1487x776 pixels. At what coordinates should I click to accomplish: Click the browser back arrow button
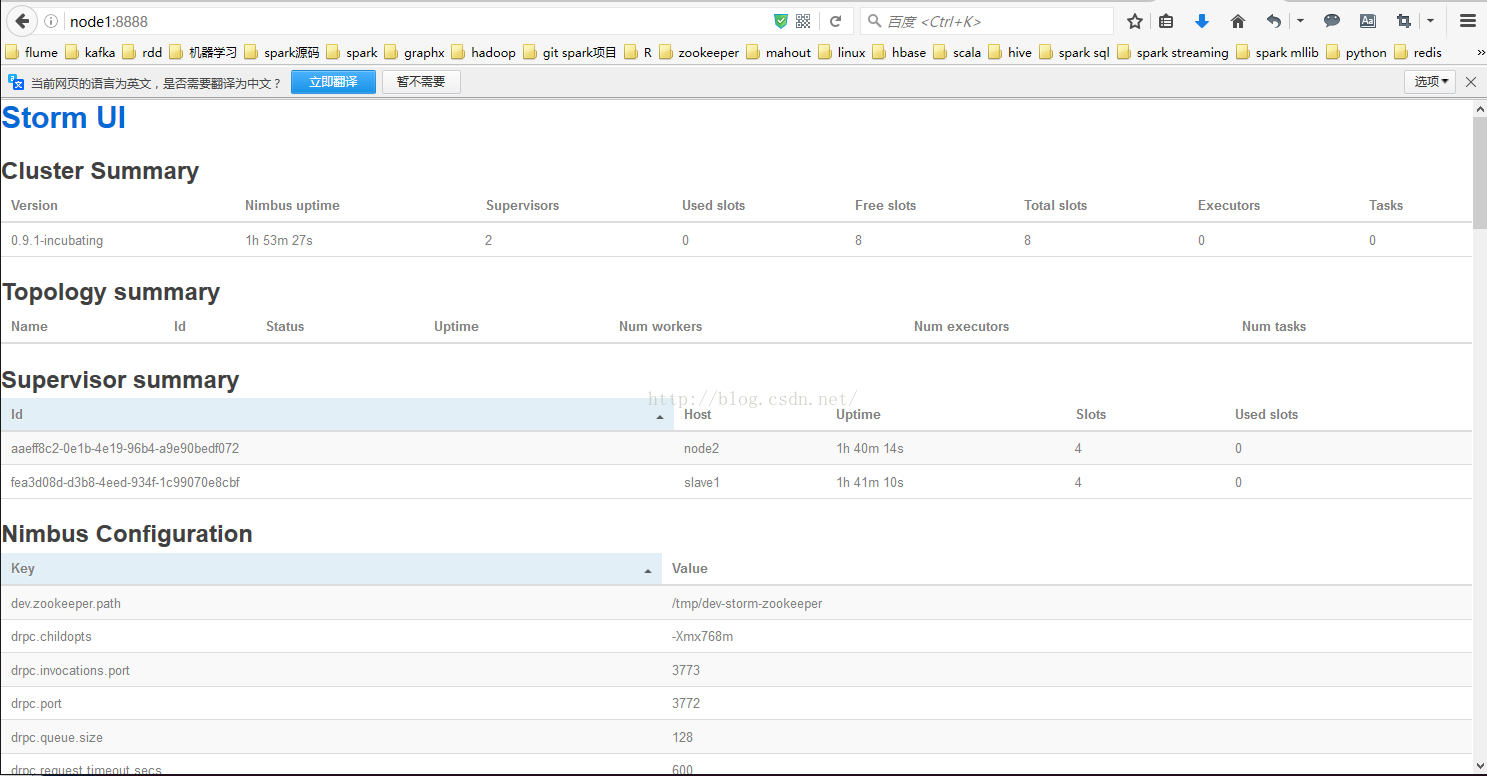pos(22,21)
